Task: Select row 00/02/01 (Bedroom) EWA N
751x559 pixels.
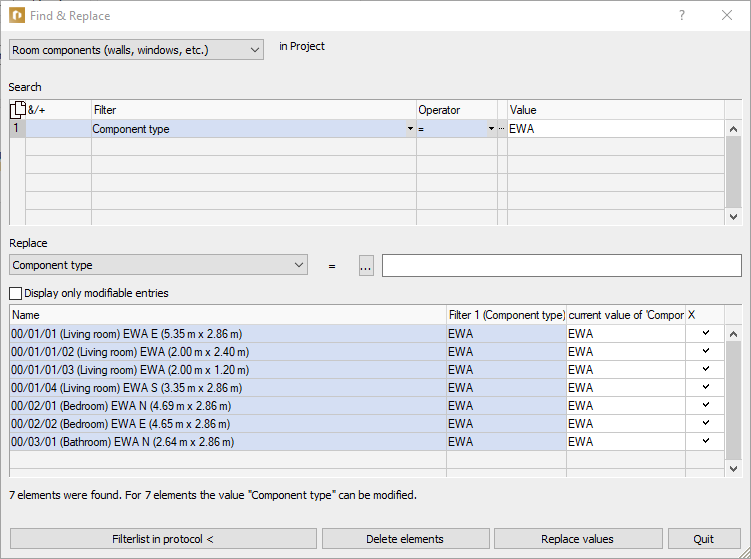Action: coord(228,406)
